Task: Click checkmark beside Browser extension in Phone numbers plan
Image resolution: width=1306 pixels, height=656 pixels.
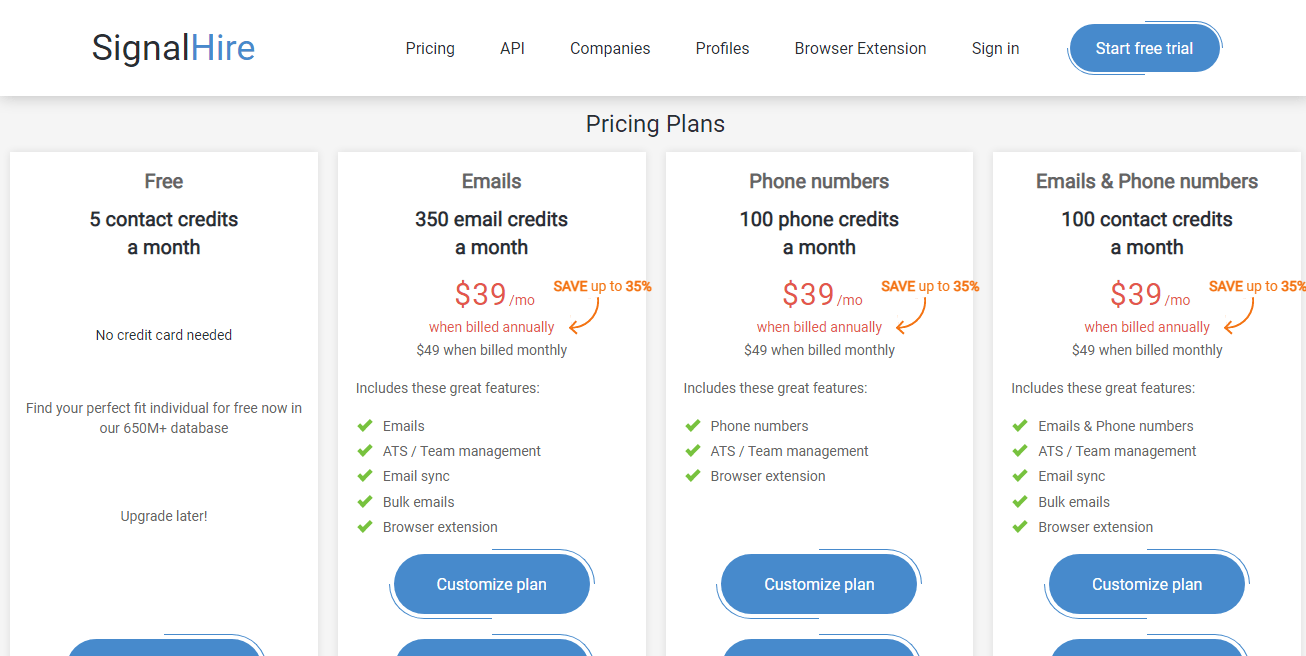Action: point(693,476)
